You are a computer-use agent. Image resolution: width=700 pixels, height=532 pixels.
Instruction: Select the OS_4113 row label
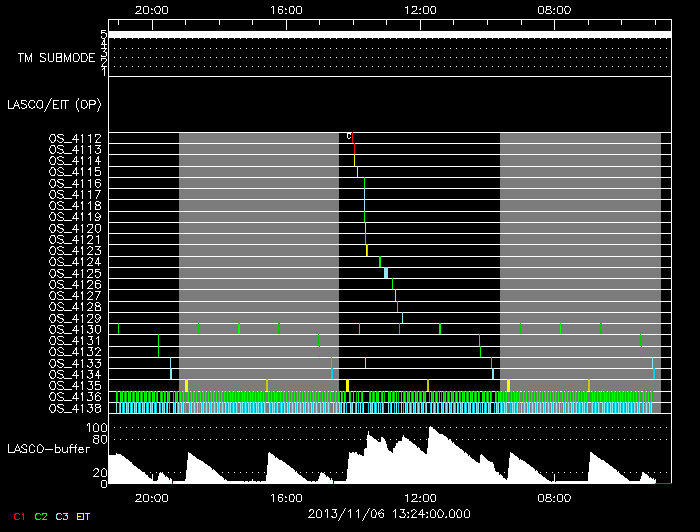click(75, 150)
